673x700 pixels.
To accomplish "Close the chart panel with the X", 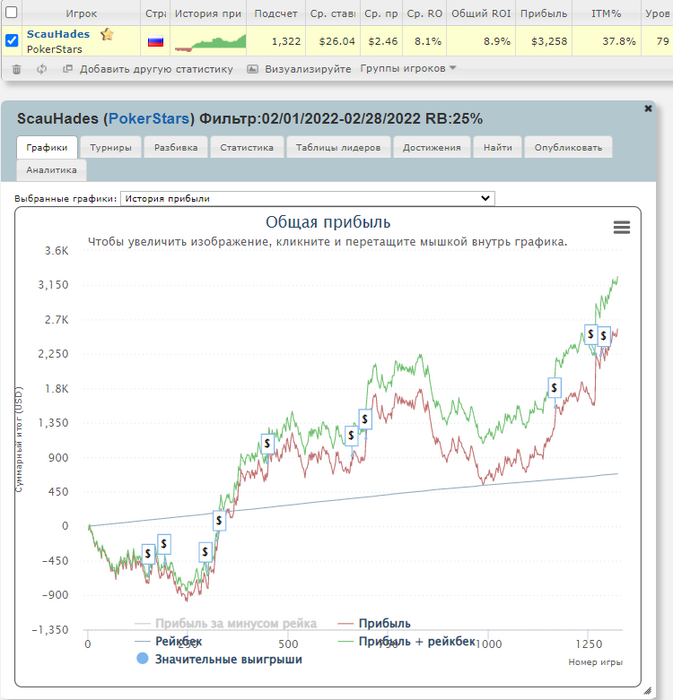I will point(648,108).
